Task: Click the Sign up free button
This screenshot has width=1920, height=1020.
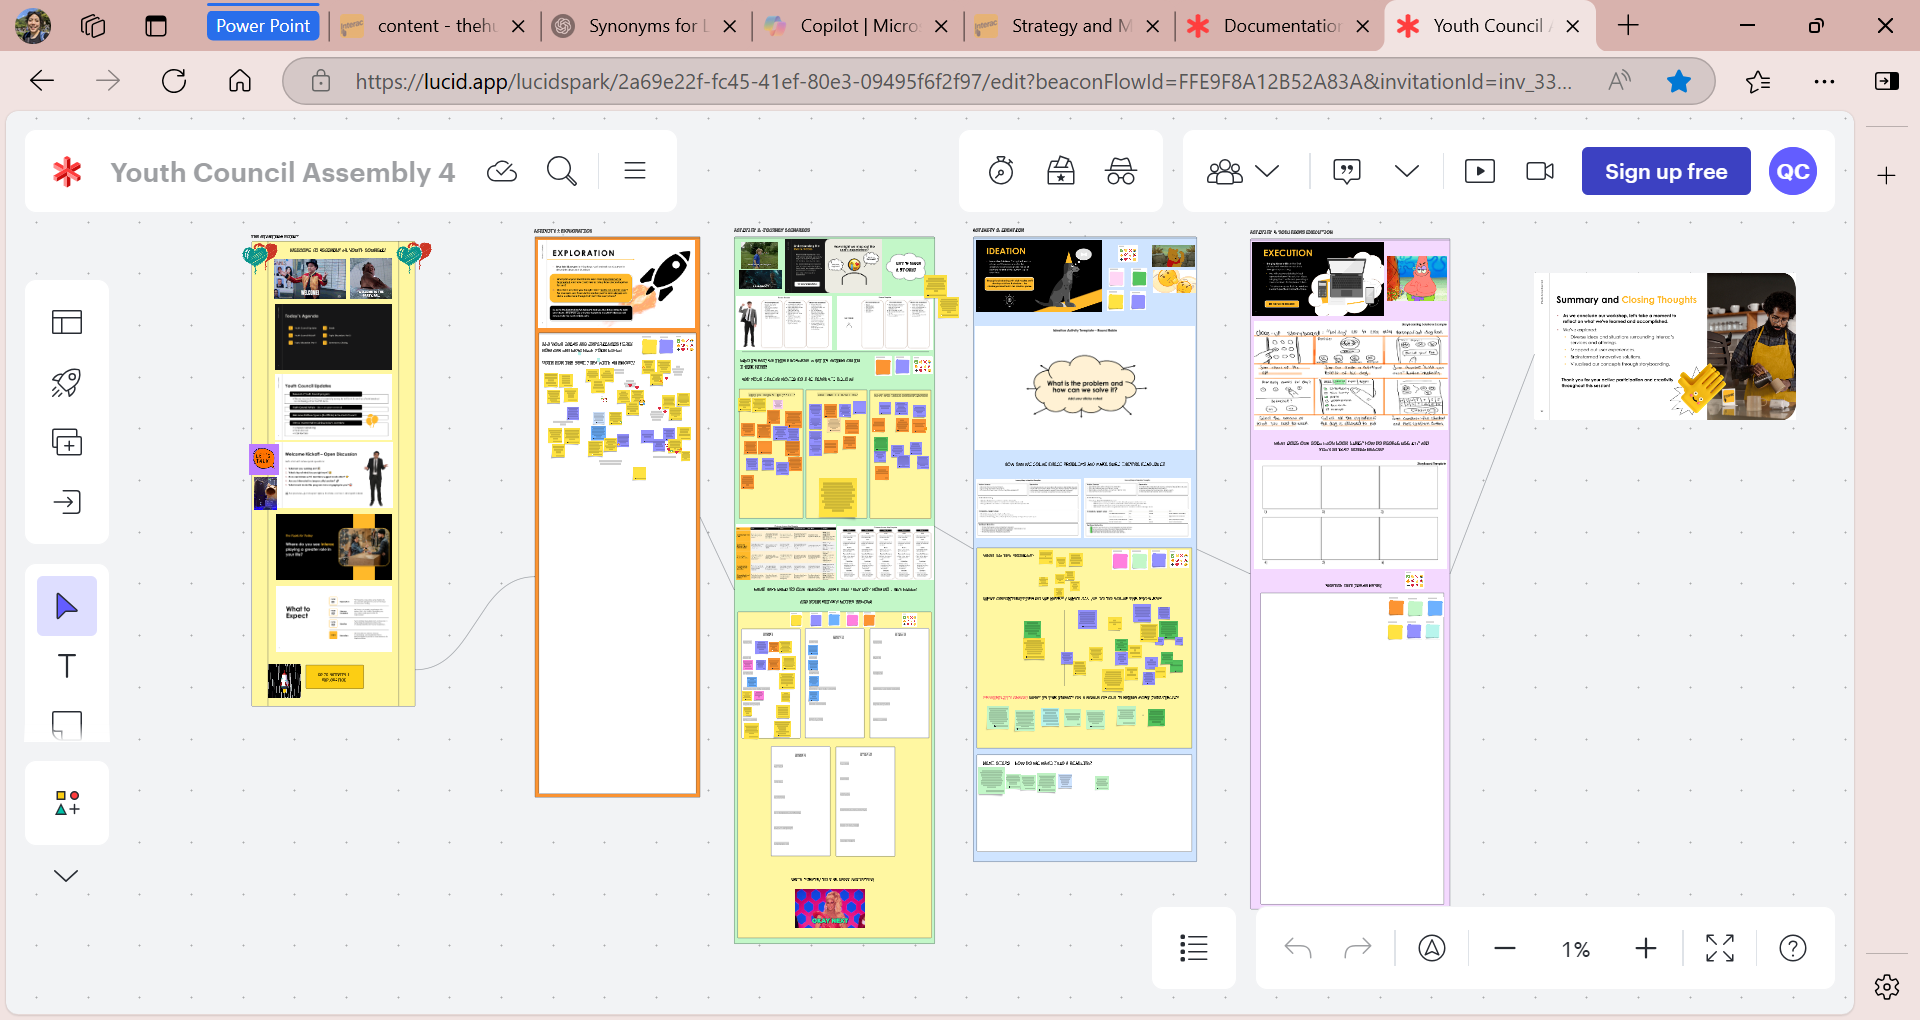Action: point(1665,172)
